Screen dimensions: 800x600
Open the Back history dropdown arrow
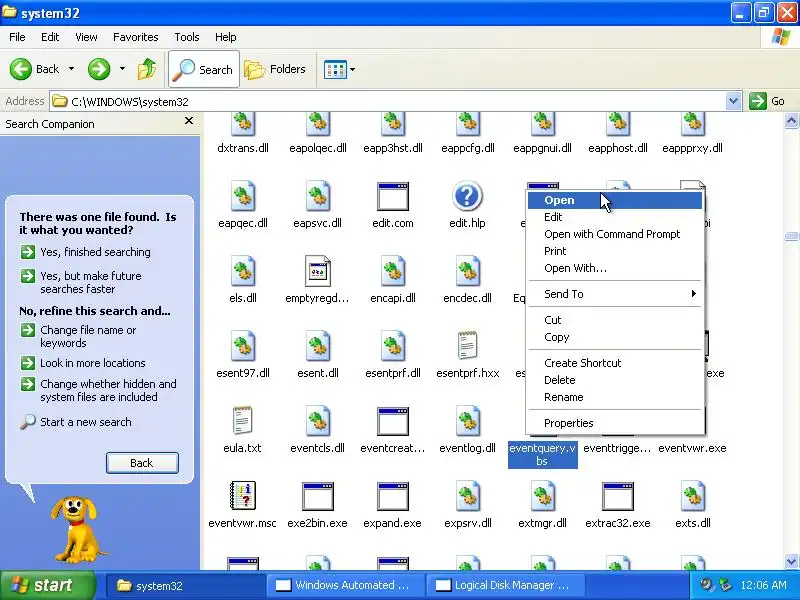71,69
